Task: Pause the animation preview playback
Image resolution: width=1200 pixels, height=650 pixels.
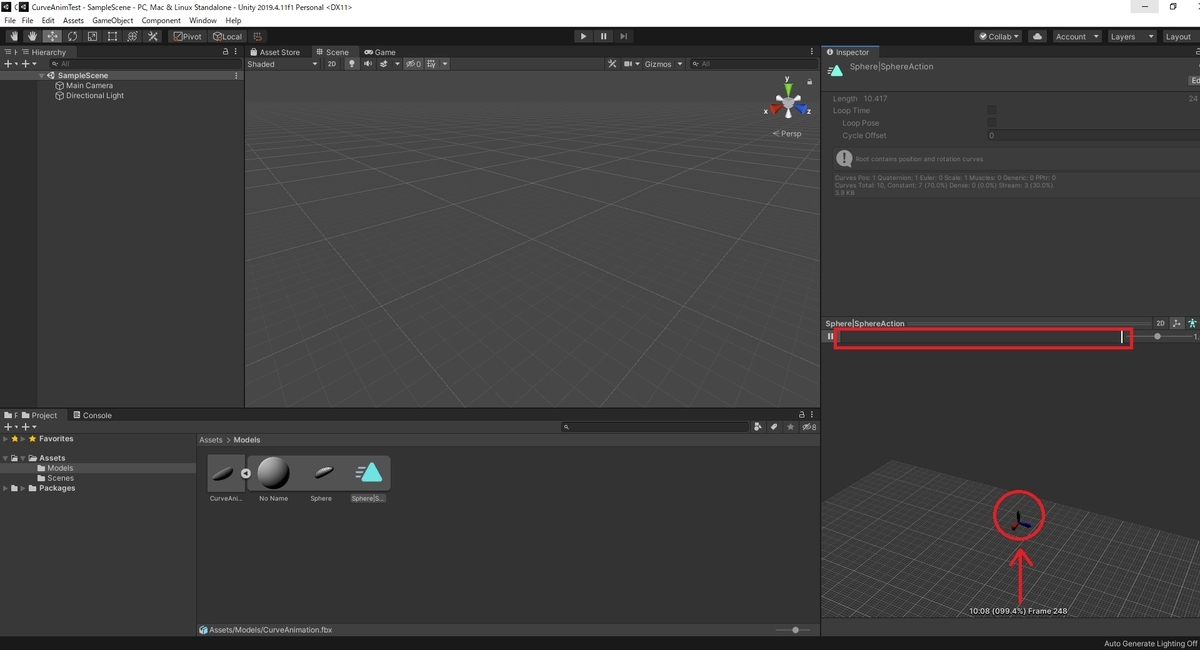Action: [830, 337]
